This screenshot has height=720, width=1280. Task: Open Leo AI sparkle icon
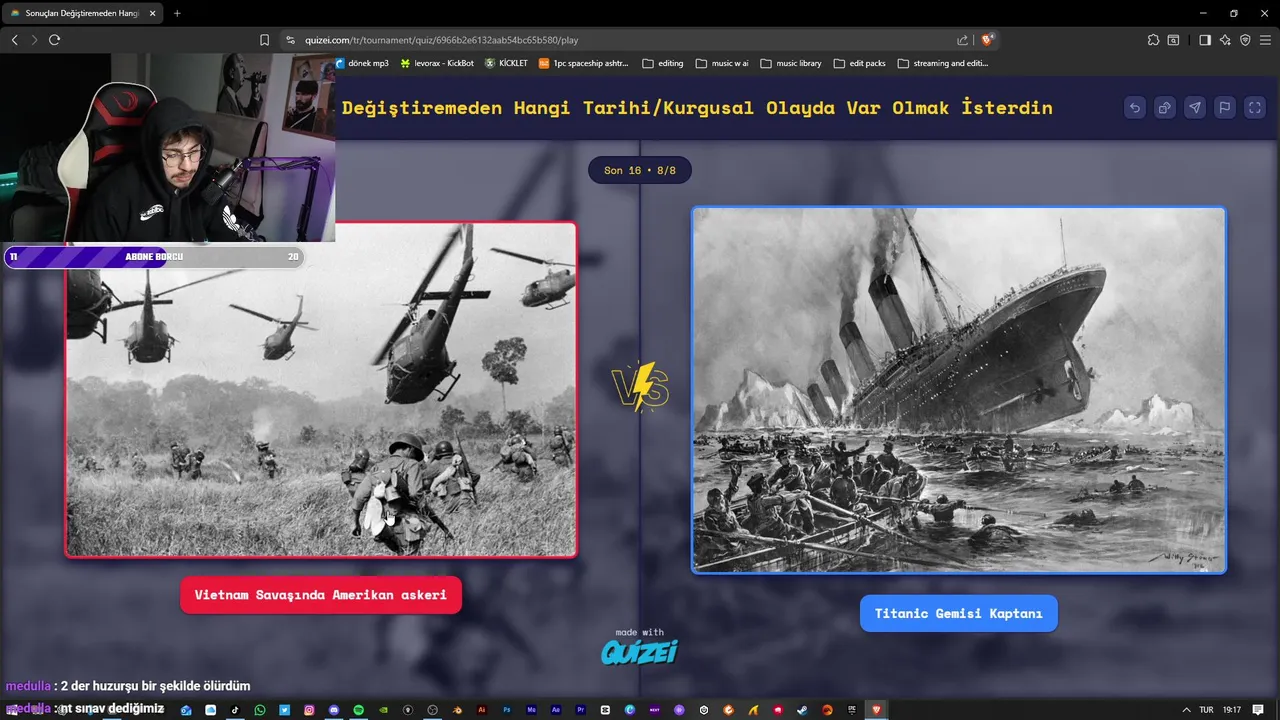coord(1225,40)
